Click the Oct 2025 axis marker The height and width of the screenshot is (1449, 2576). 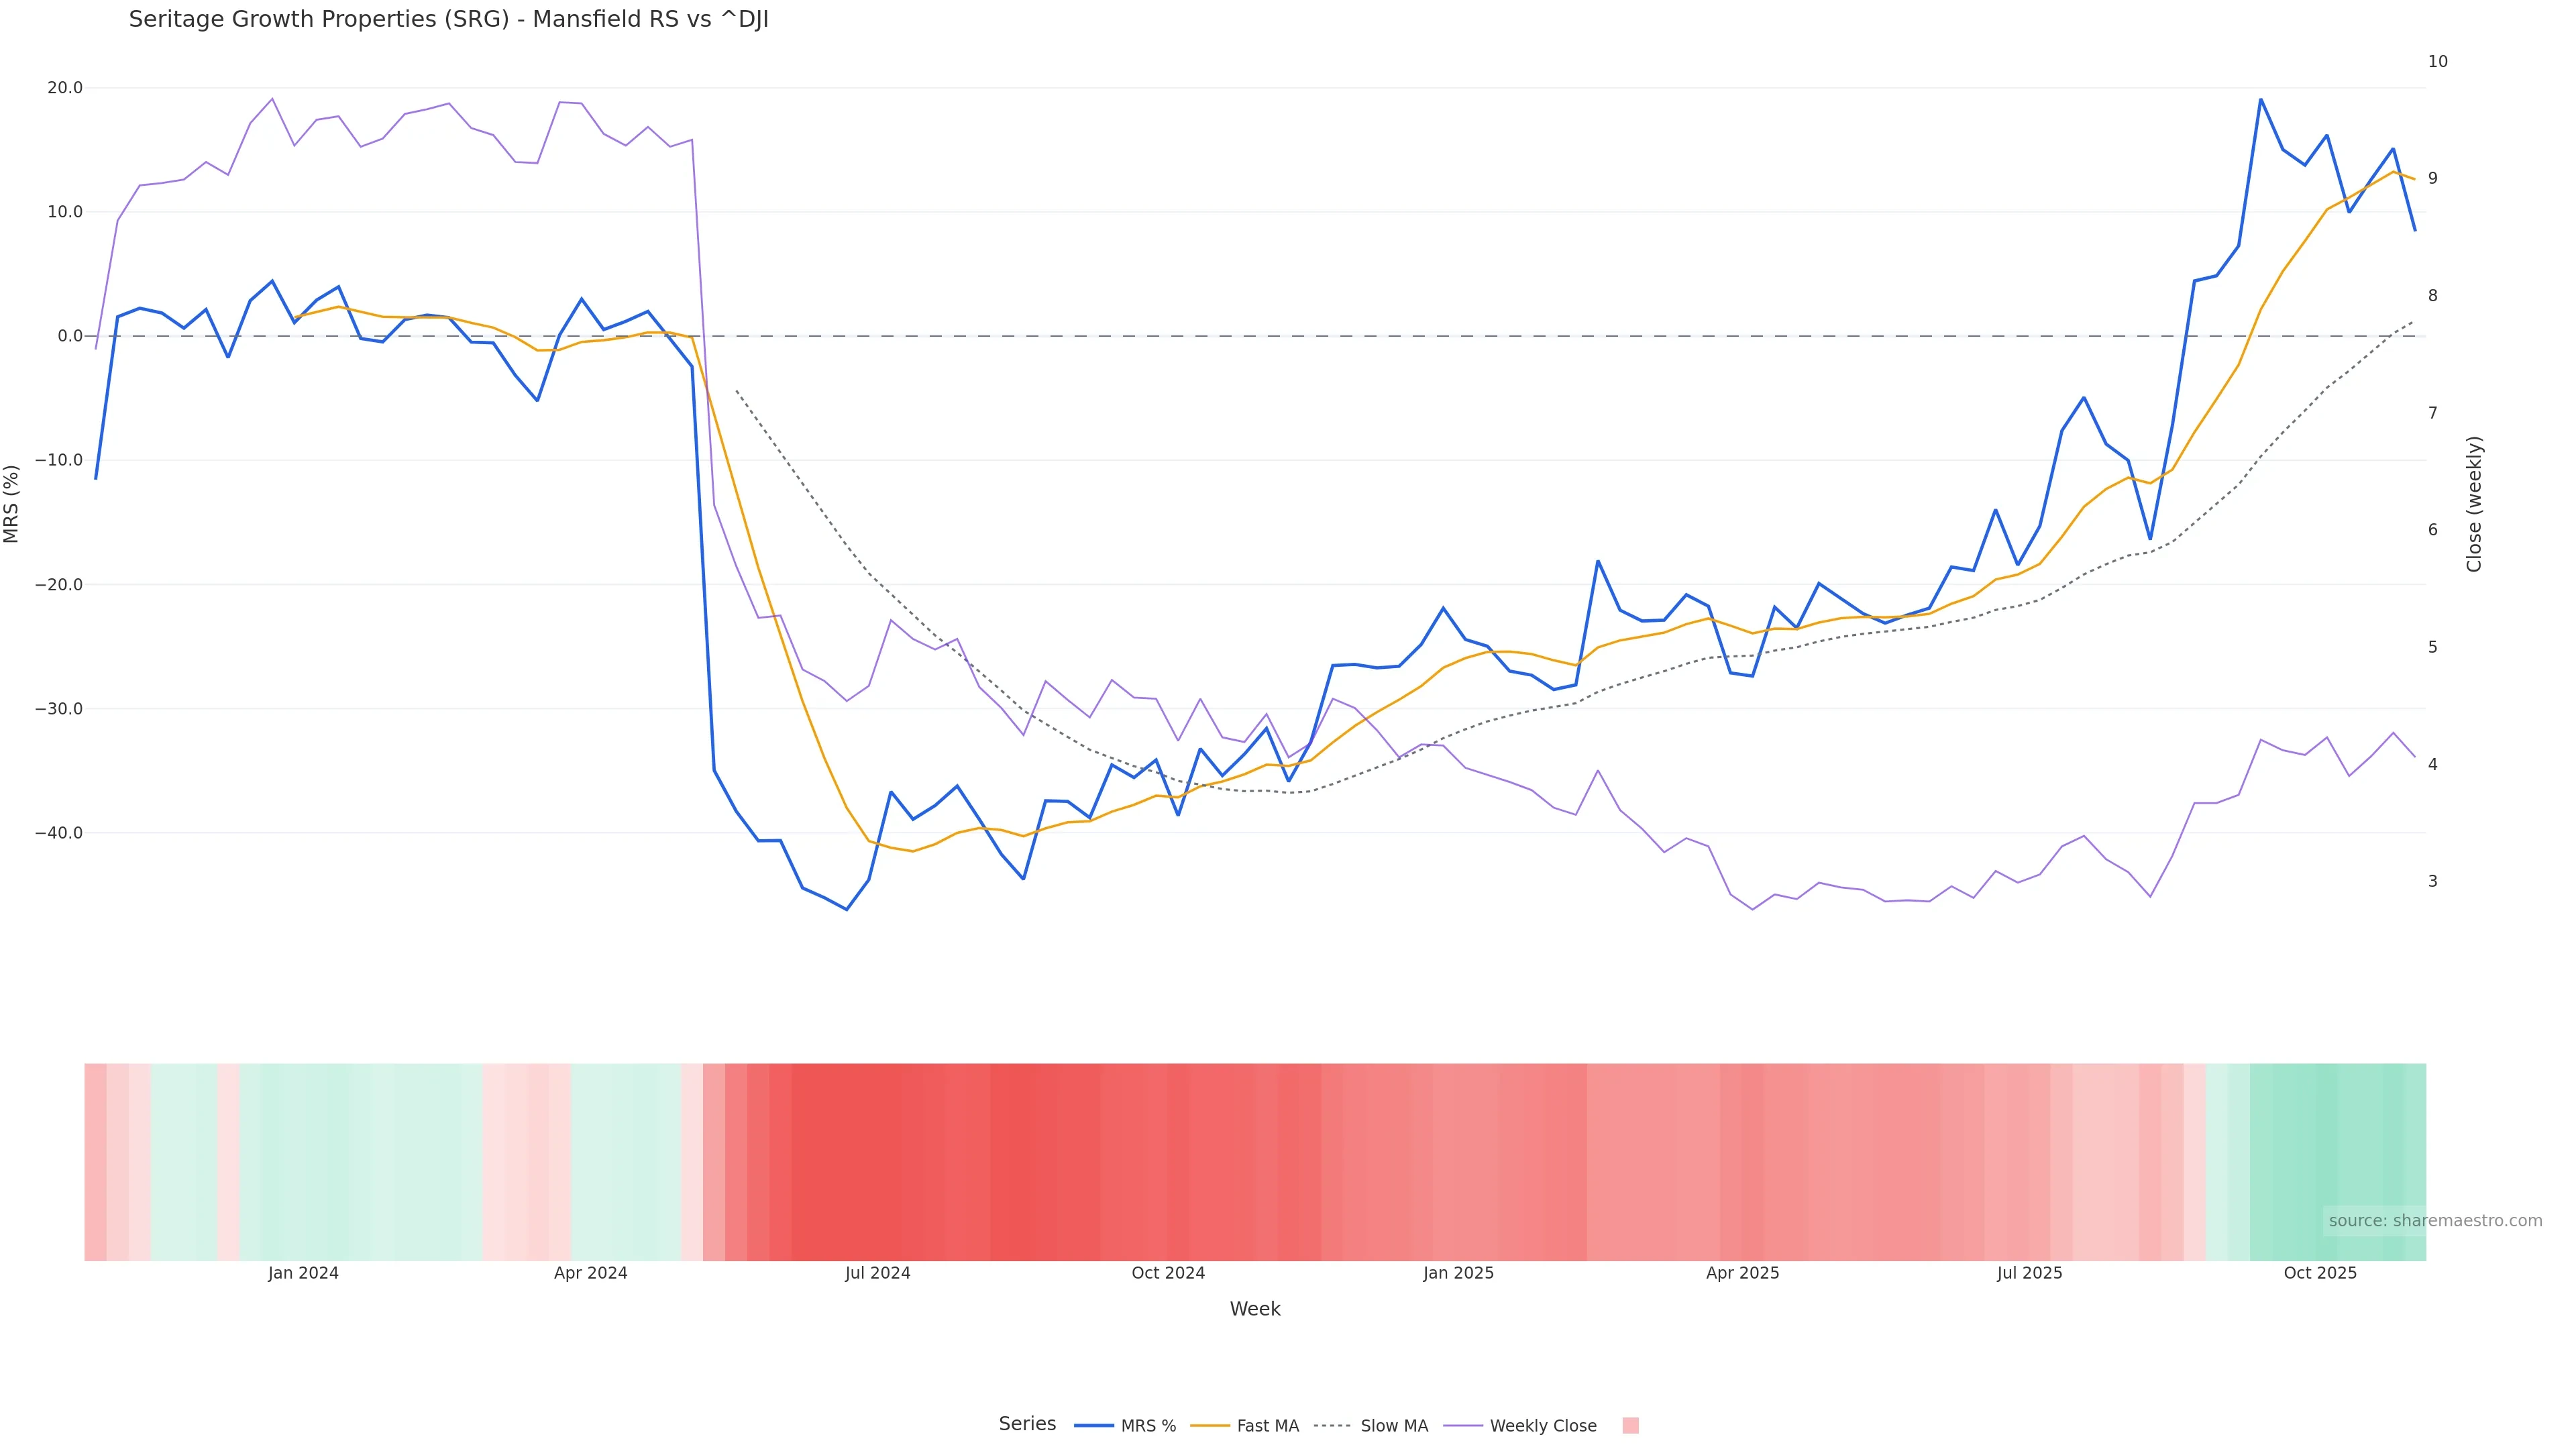click(x=2320, y=1273)
